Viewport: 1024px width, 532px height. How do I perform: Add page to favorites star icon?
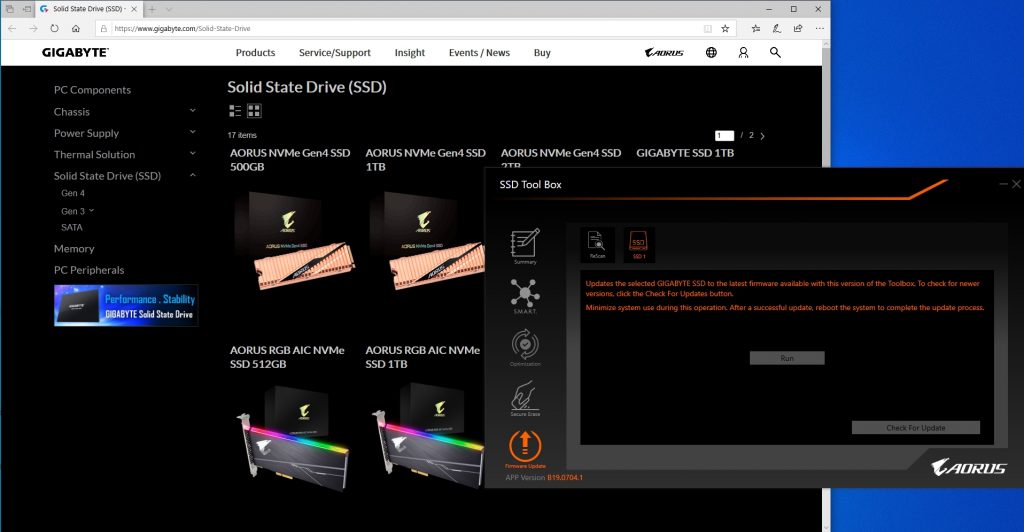(725, 29)
